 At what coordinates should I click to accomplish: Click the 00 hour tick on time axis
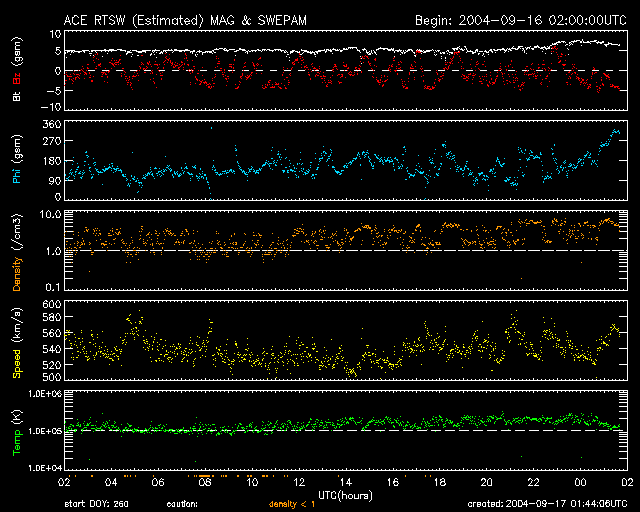click(x=580, y=481)
